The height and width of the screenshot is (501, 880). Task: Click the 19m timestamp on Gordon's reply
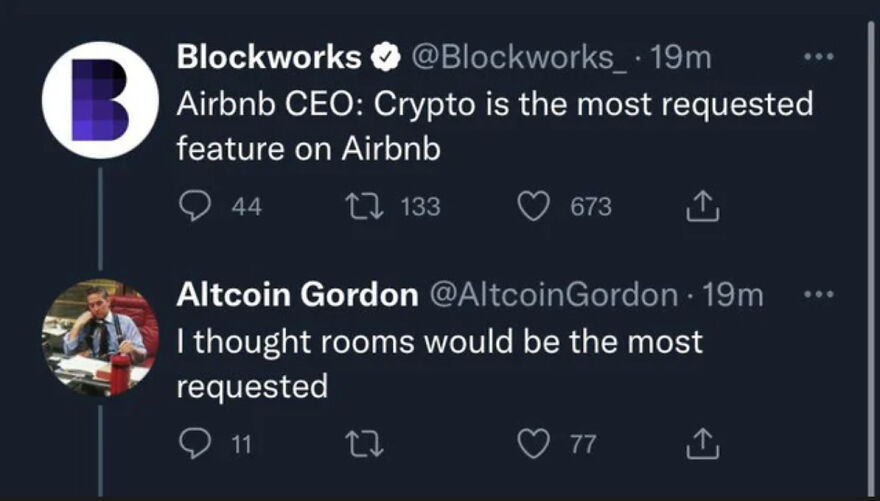pyautogui.click(x=733, y=295)
